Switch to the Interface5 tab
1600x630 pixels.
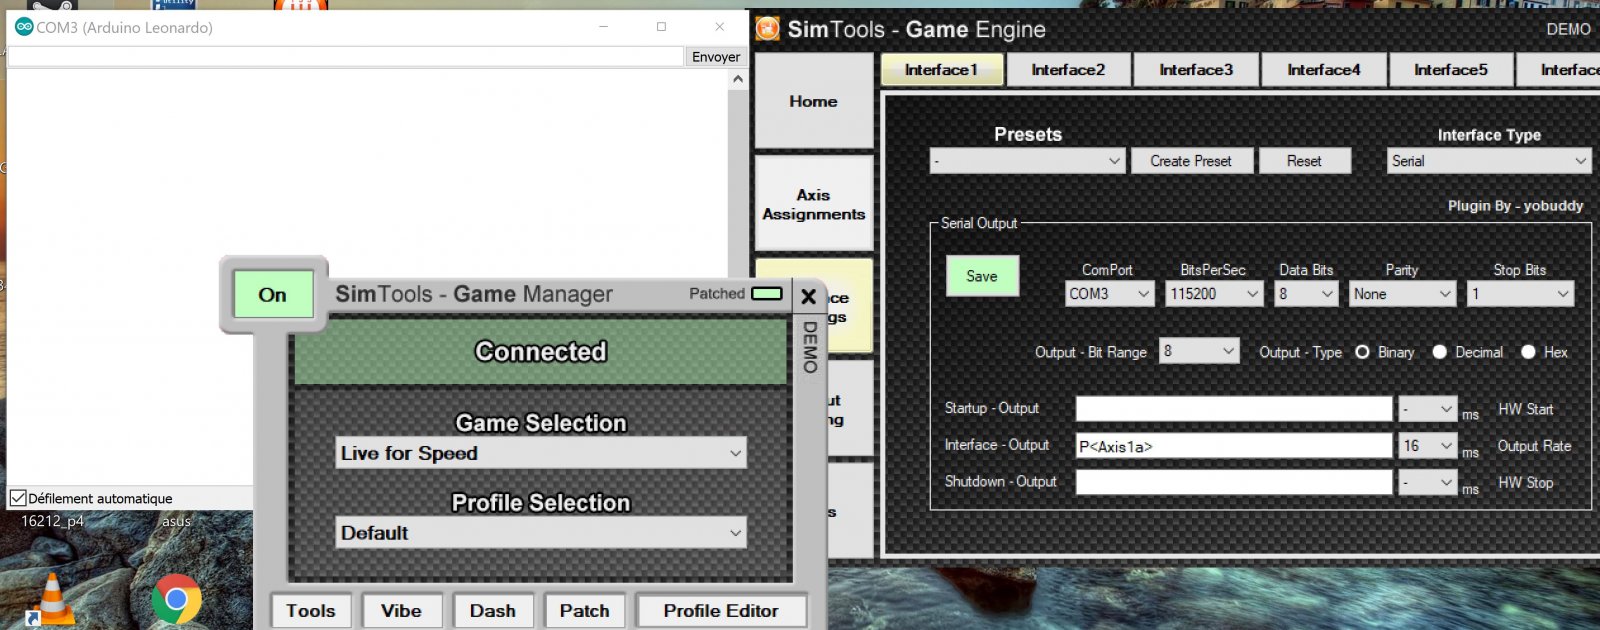[x=1451, y=70]
